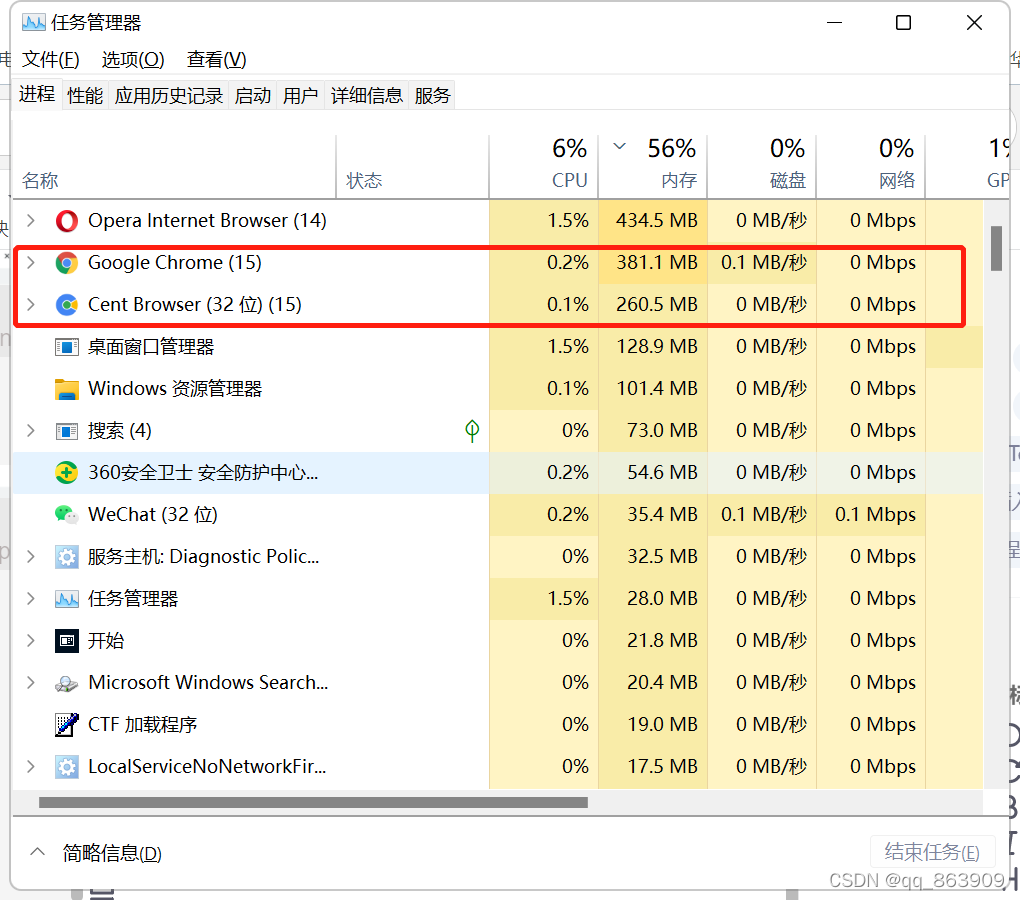This screenshot has width=1020, height=900.
Task: Select the 进程 tab
Action: pos(36,94)
